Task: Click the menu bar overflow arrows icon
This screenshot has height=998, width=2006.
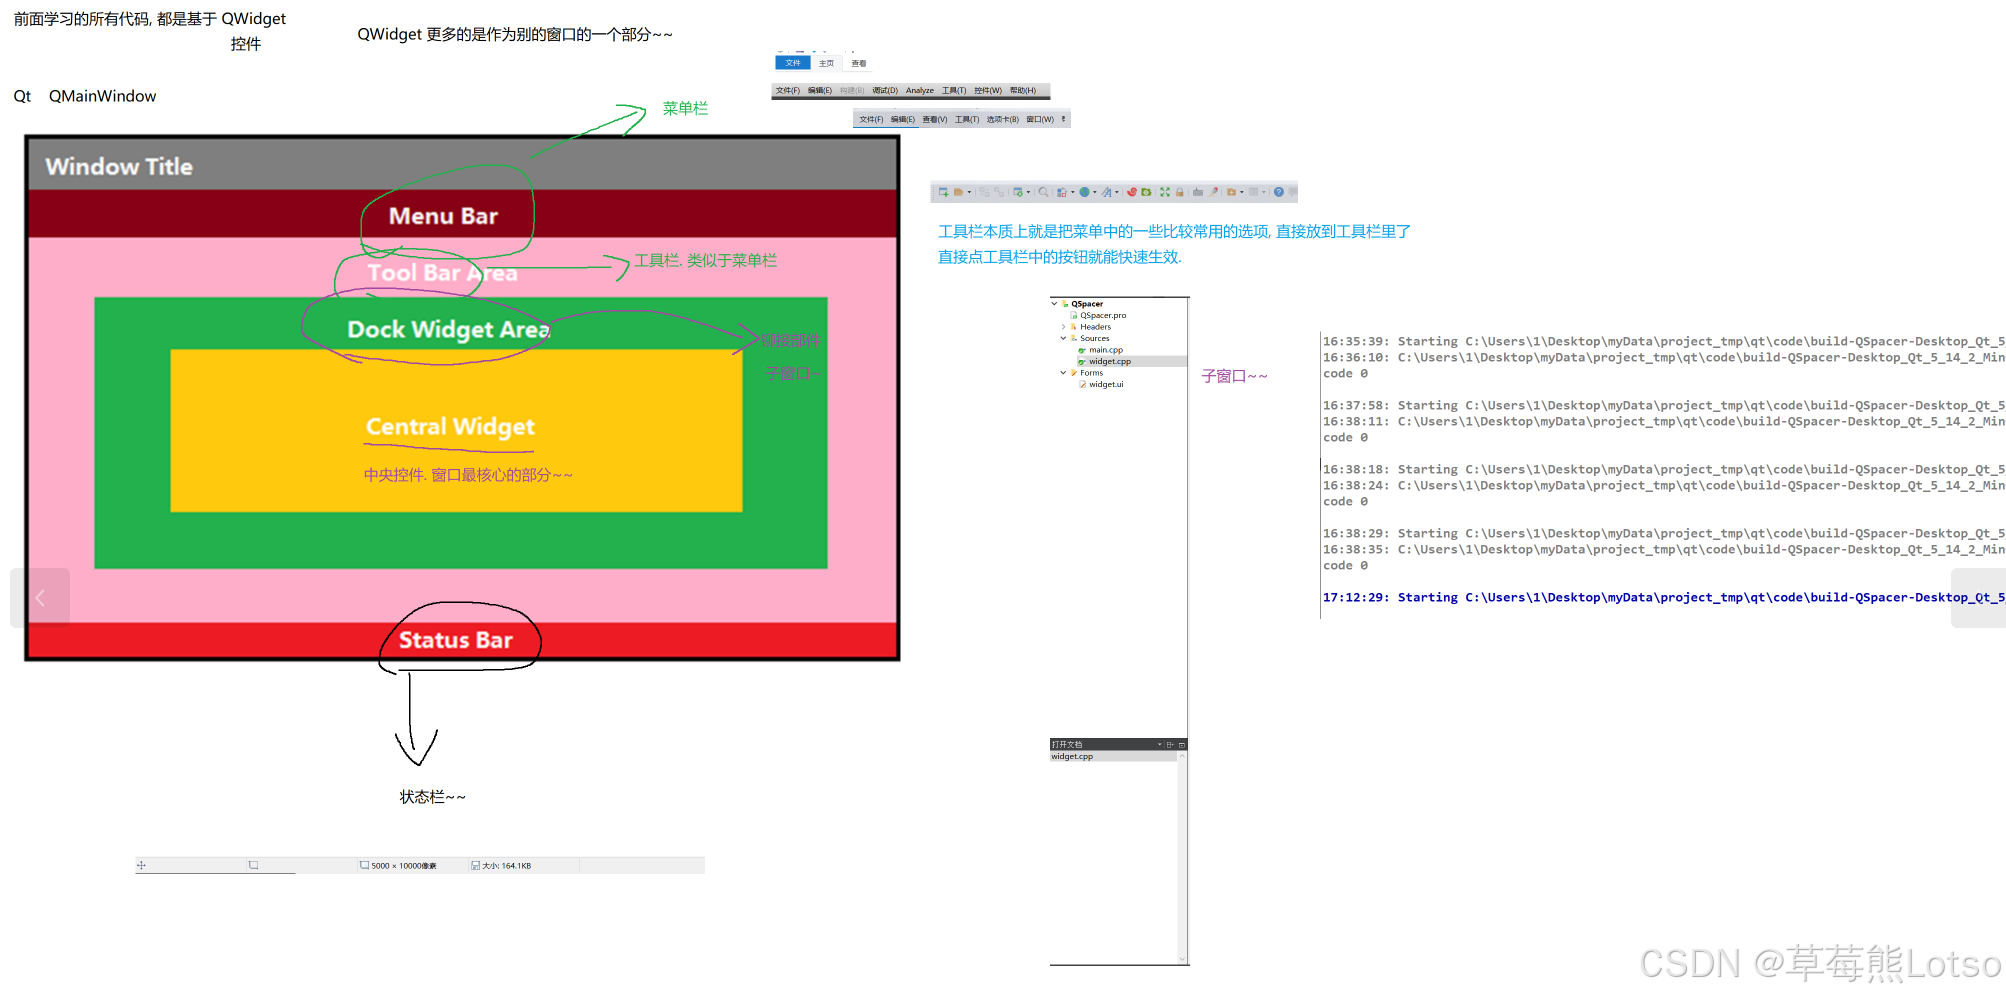Action: 1064,119
